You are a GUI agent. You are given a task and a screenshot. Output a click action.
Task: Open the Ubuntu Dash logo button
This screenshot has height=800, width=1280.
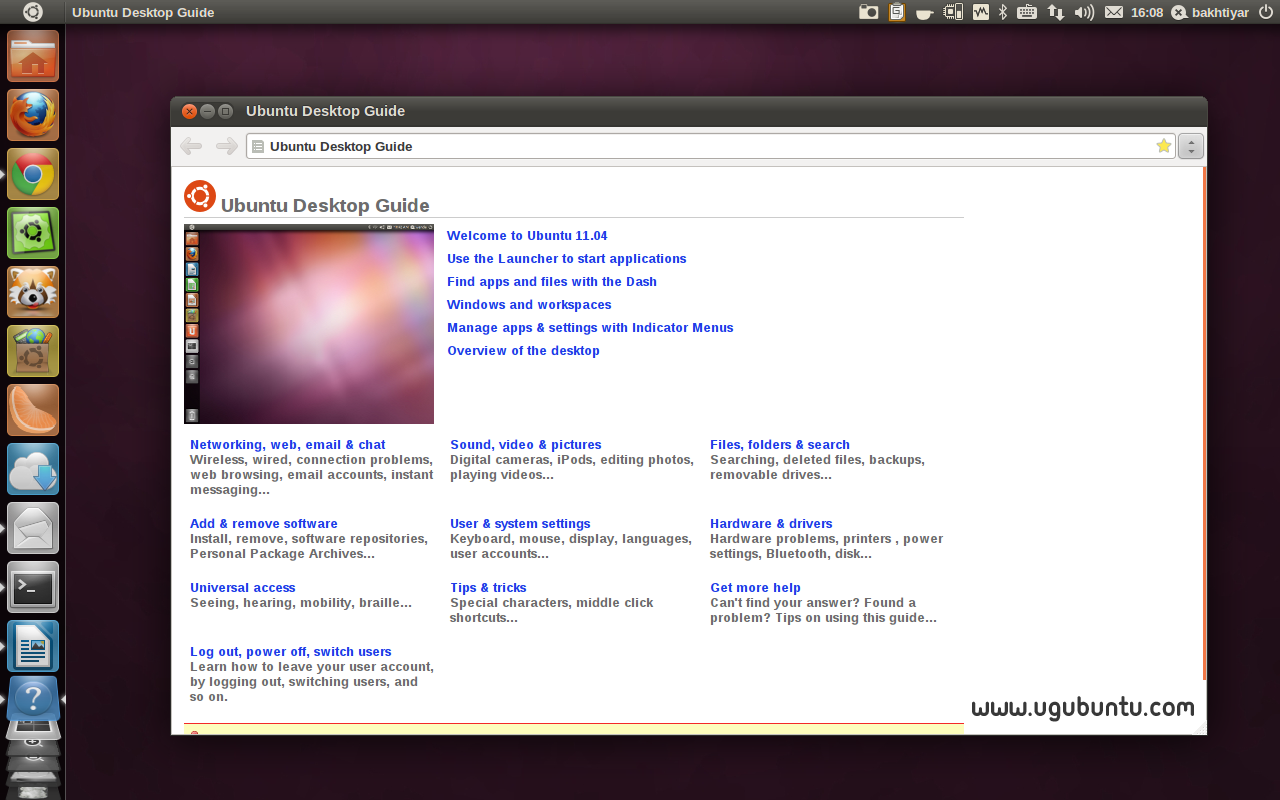point(32,12)
